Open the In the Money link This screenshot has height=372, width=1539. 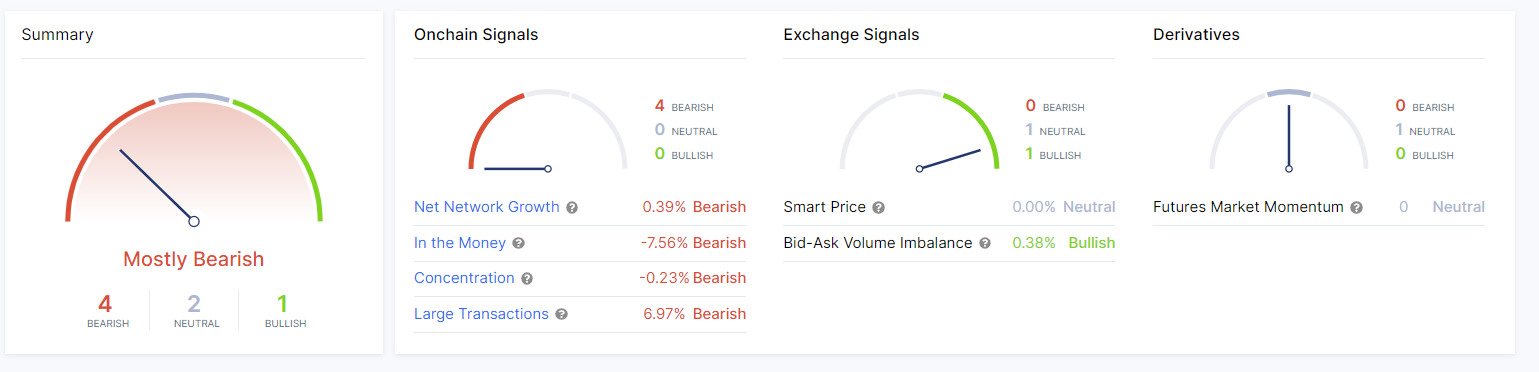point(460,243)
